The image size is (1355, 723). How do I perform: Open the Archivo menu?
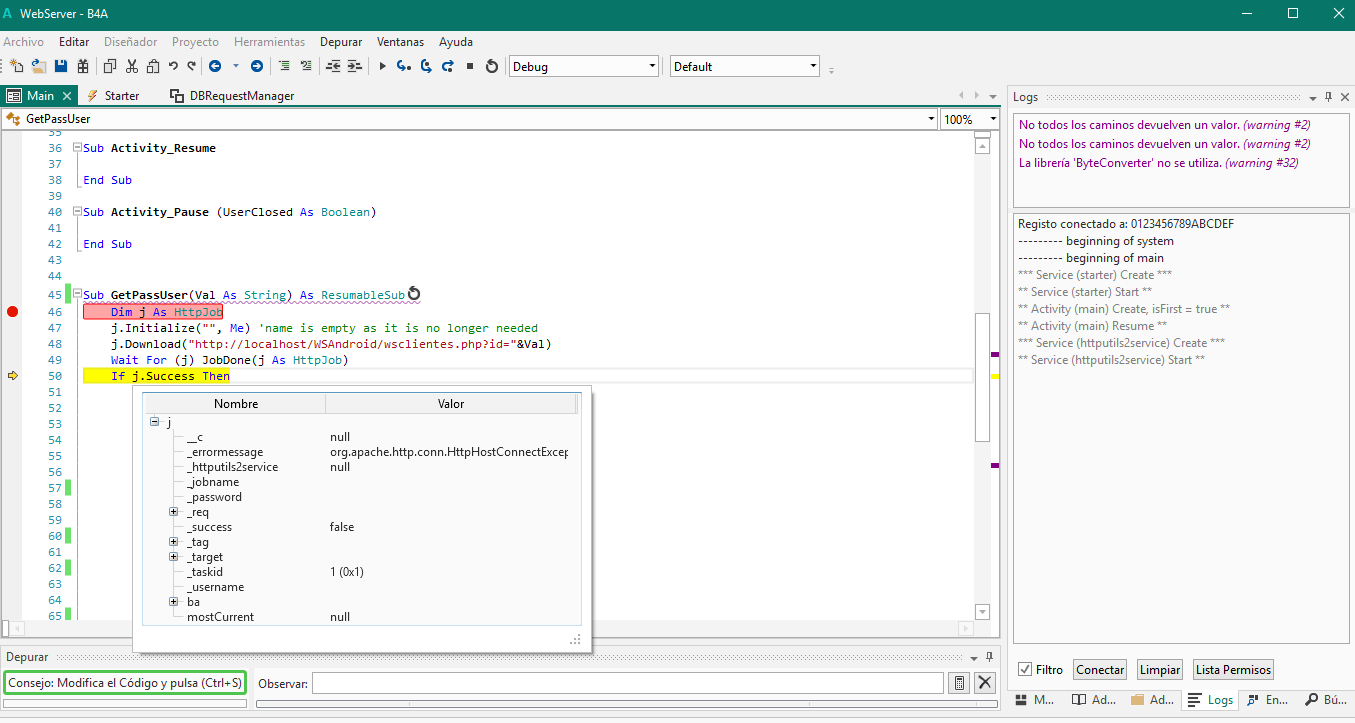pos(24,42)
